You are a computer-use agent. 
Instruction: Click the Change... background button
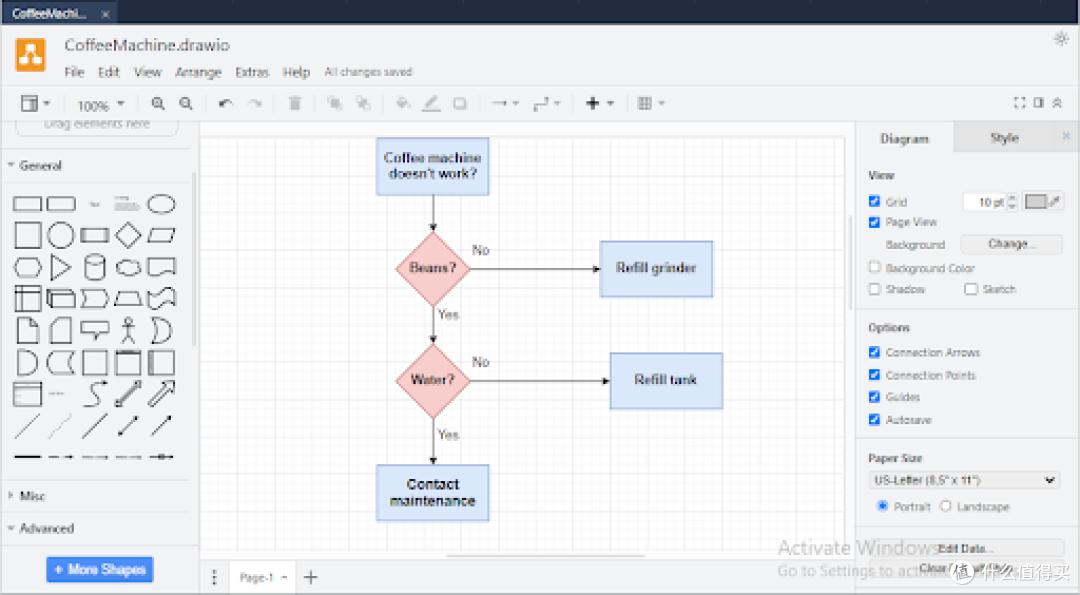1011,244
